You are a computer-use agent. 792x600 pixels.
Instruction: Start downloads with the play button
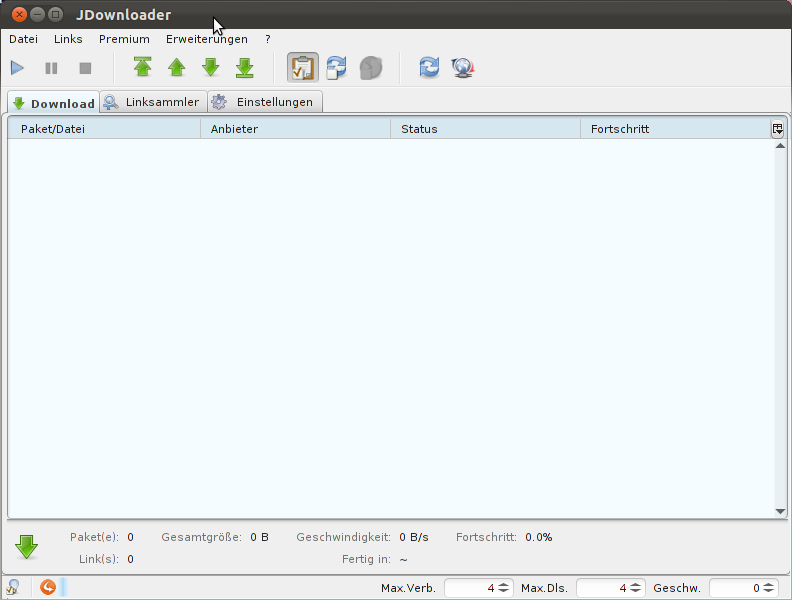(x=17, y=68)
